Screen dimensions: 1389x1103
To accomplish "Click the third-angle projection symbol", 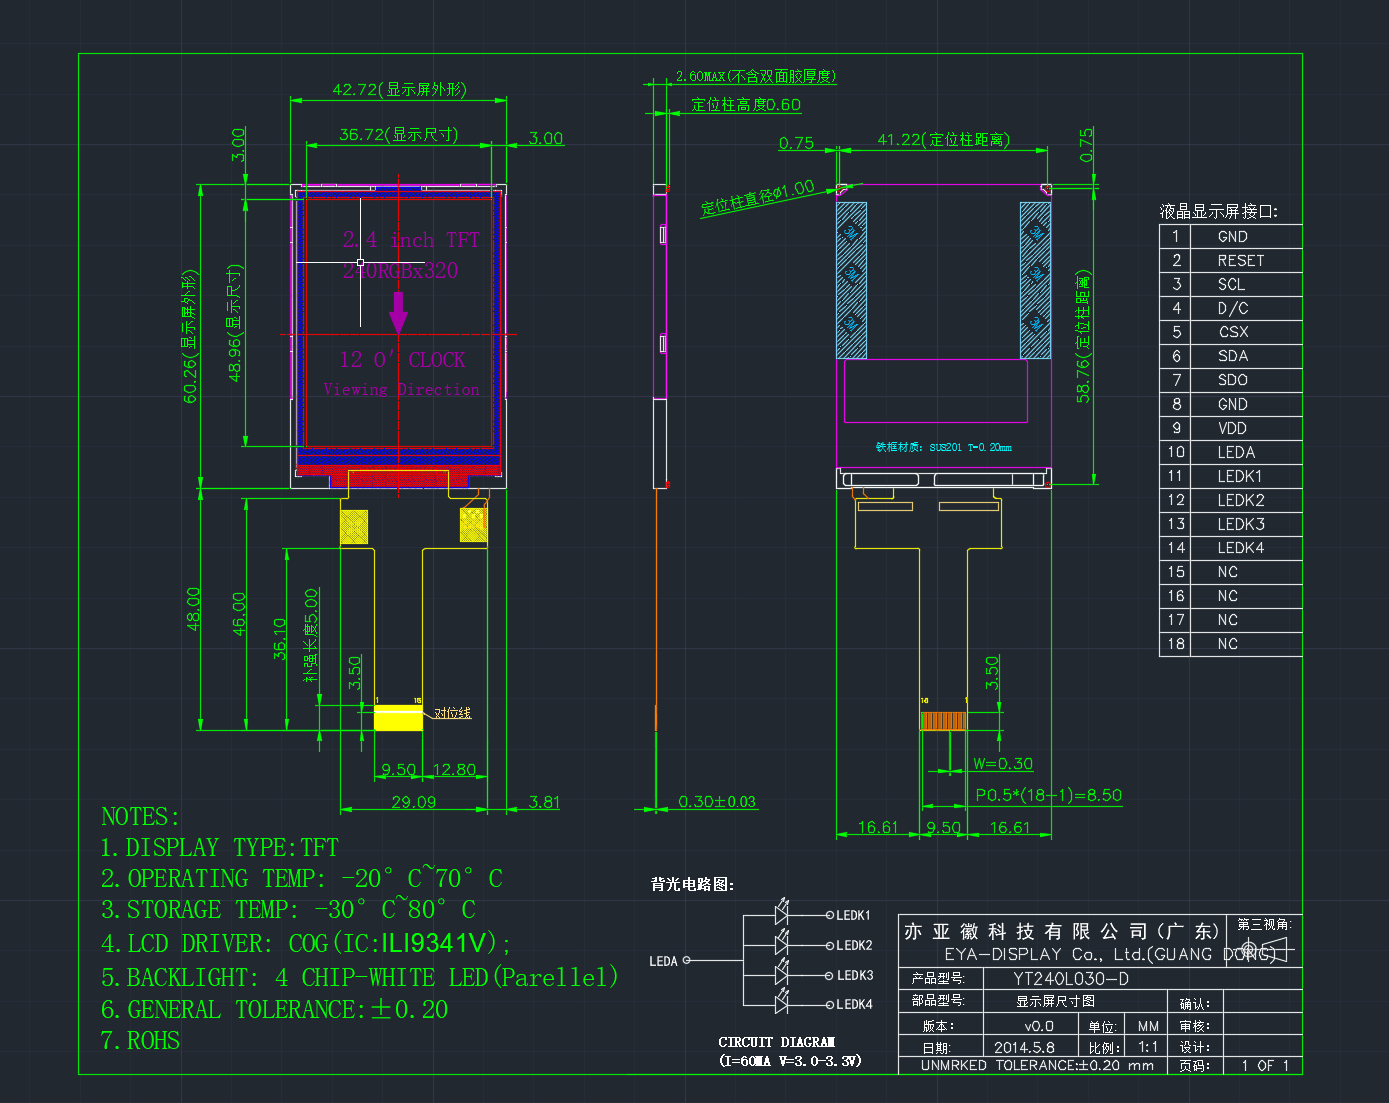I will pyautogui.click(x=1266, y=948).
